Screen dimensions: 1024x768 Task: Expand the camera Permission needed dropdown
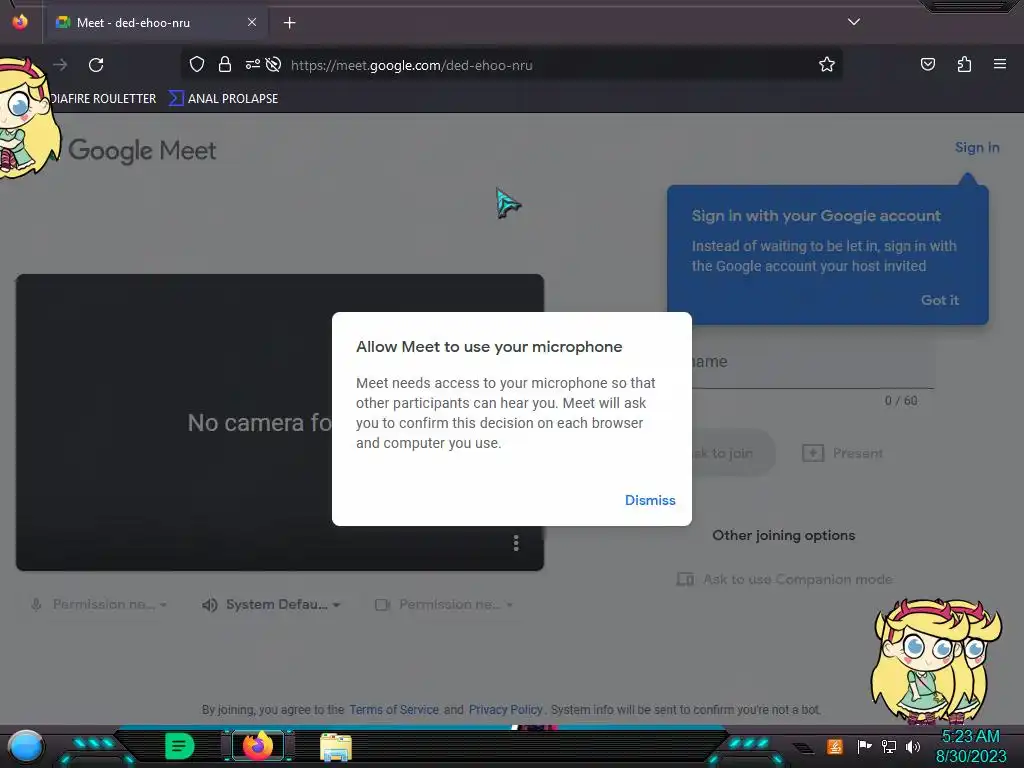(444, 605)
